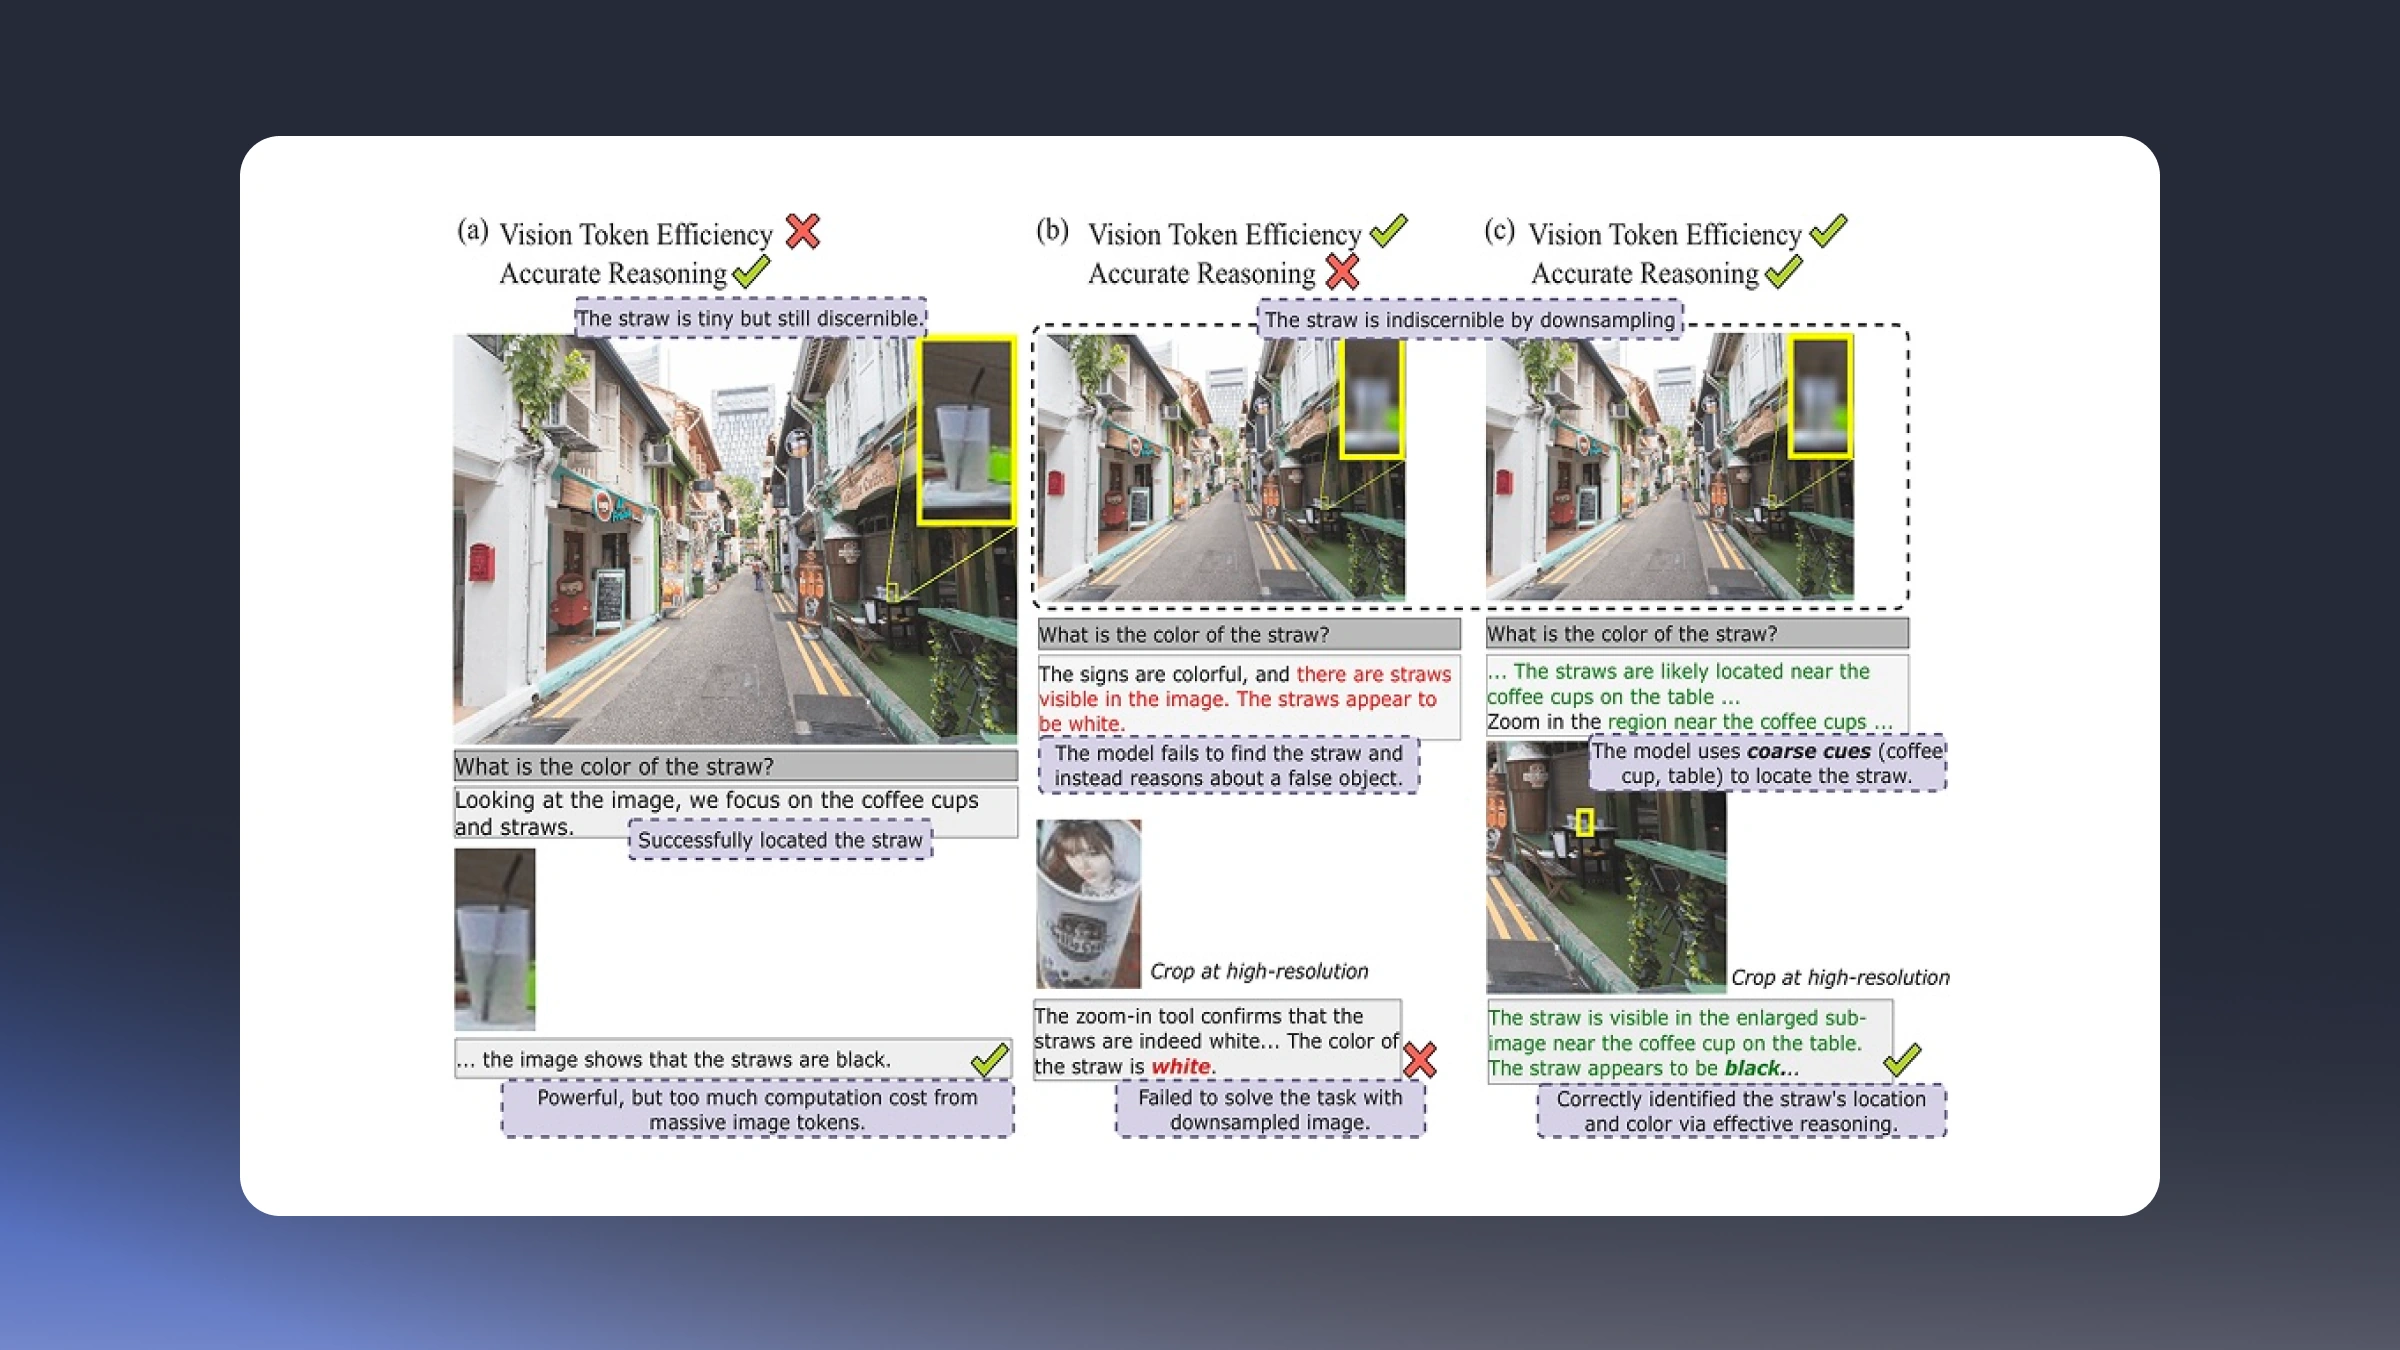This screenshot has height=1350, width=2400.
Task: Click the green check next to 'straws are black' answer
Action: pyautogui.click(x=990, y=1060)
